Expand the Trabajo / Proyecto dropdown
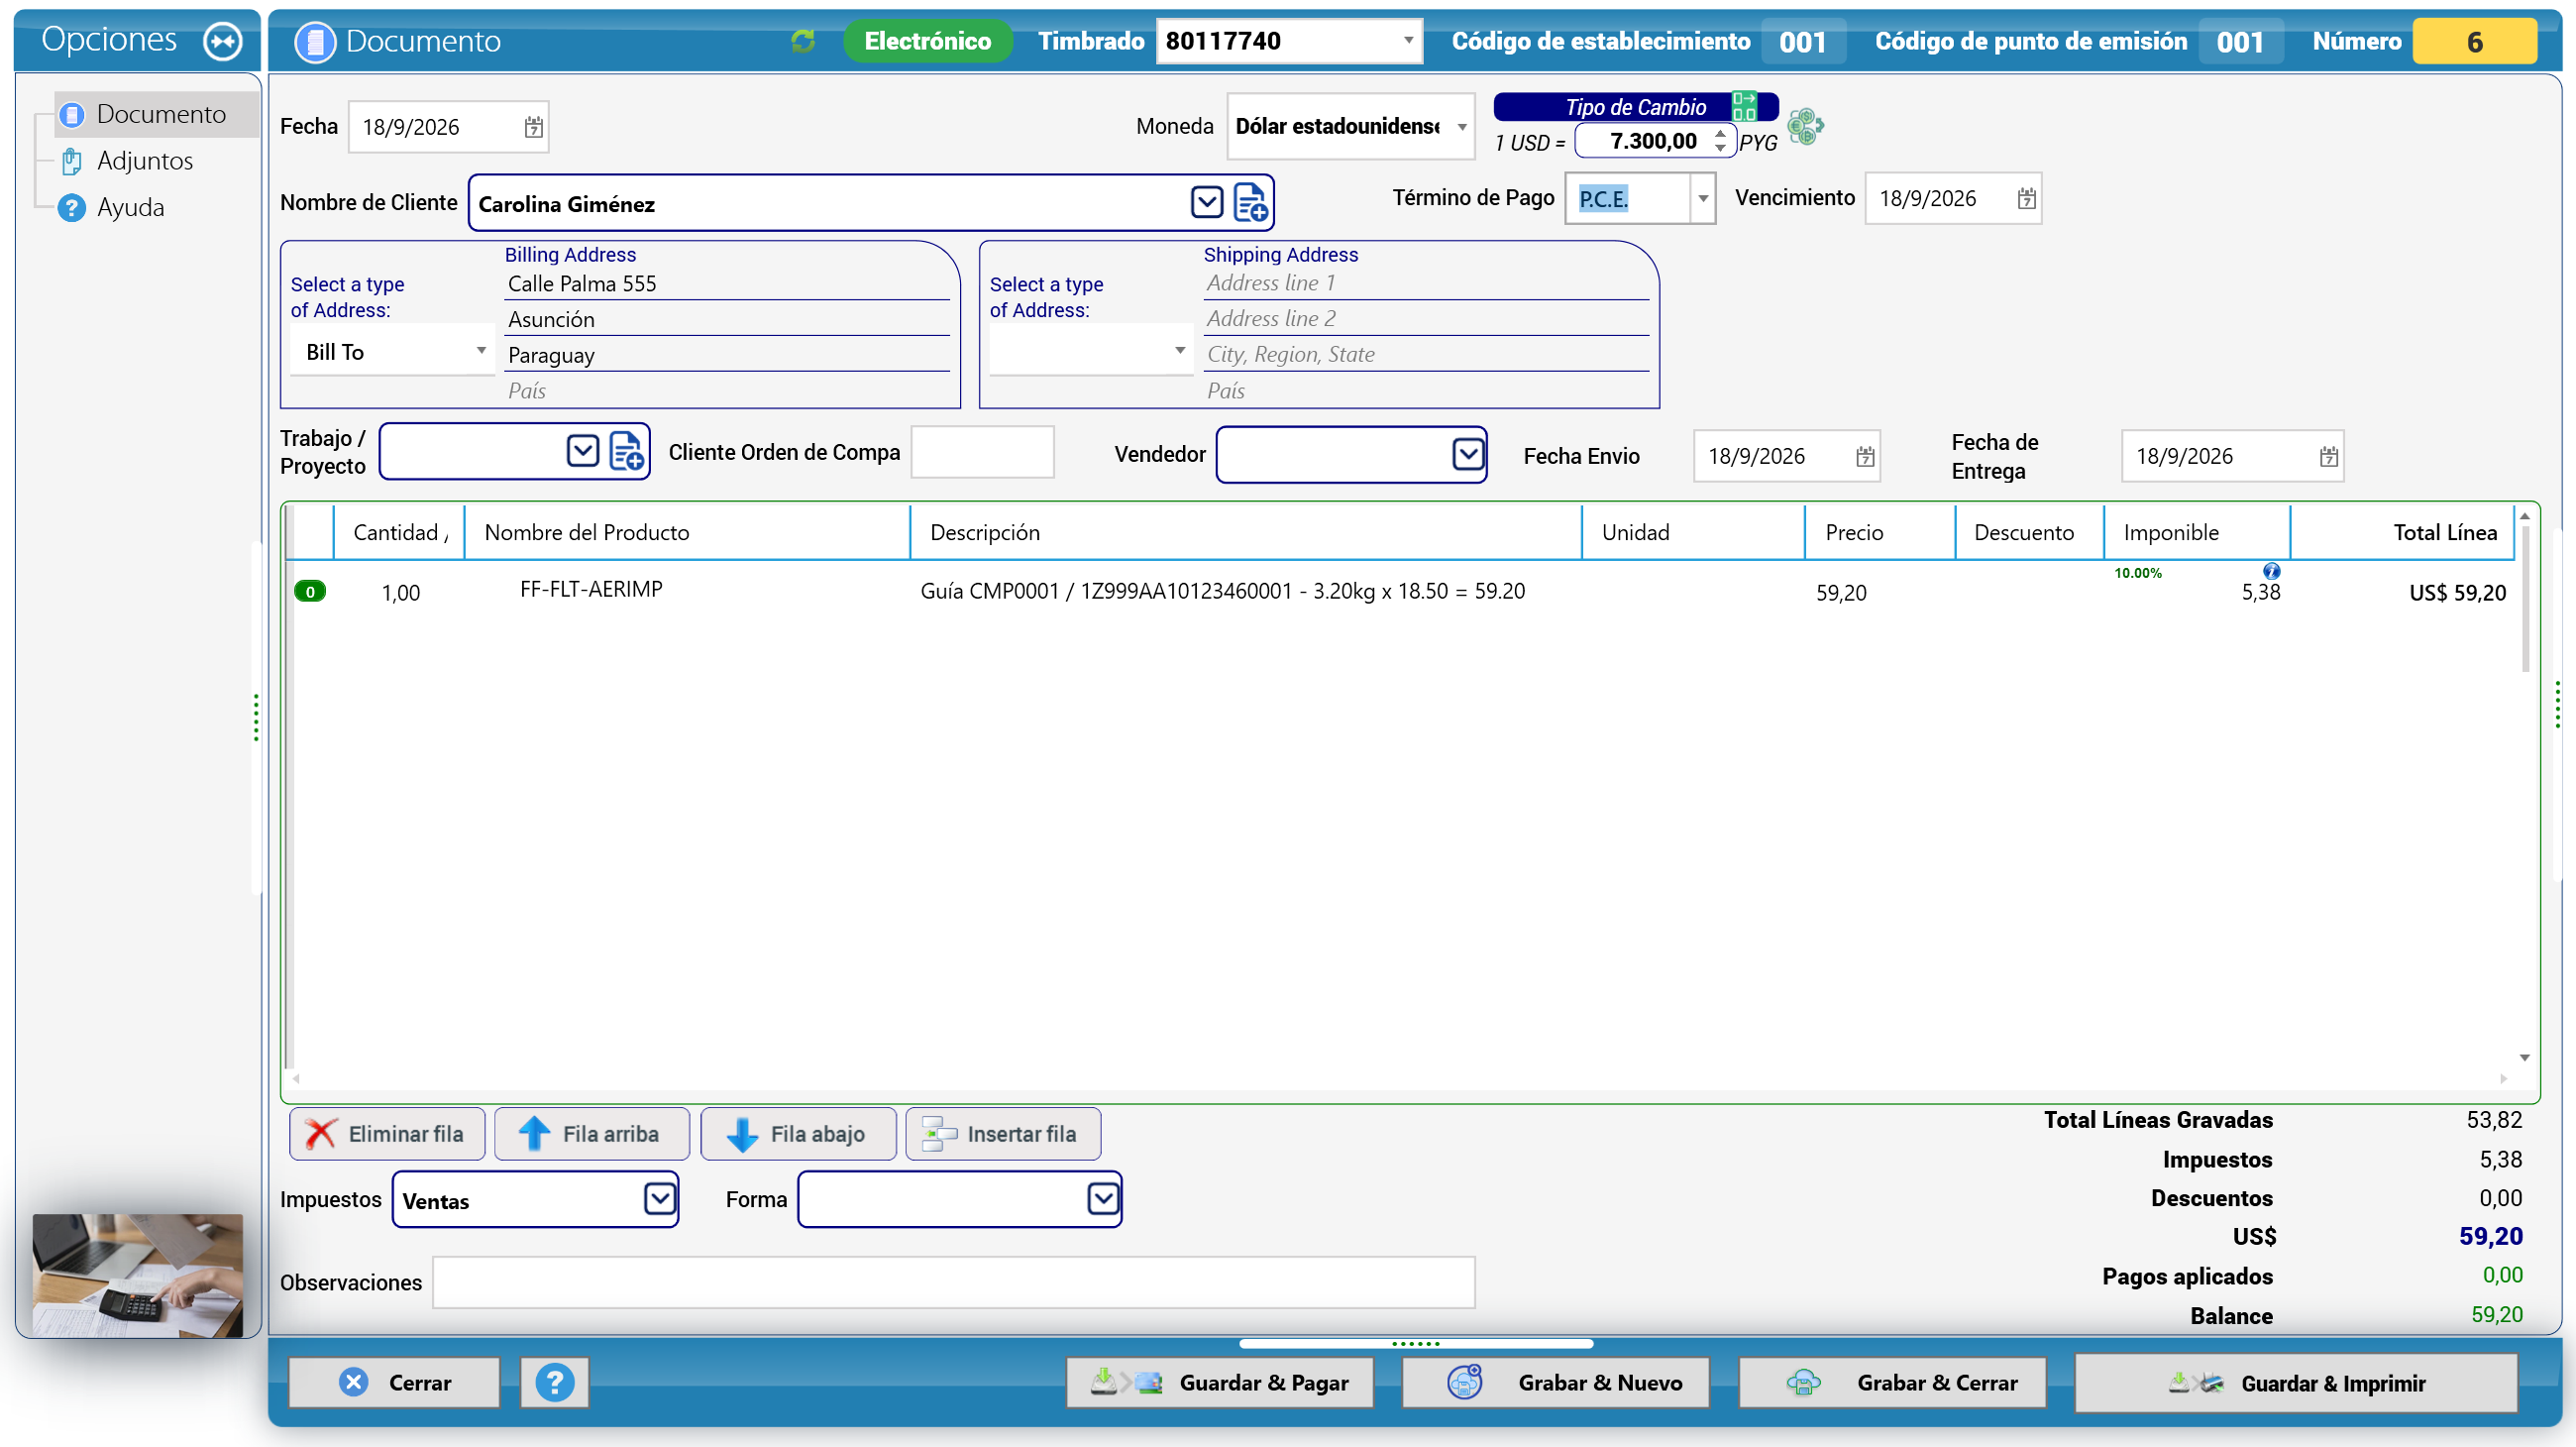Image resolution: width=2576 pixels, height=1447 pixels. point(583,452)
